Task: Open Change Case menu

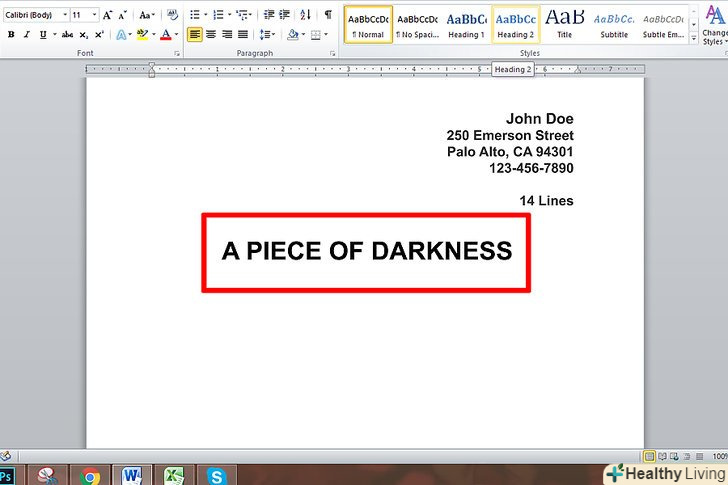Action: (147, 15)
